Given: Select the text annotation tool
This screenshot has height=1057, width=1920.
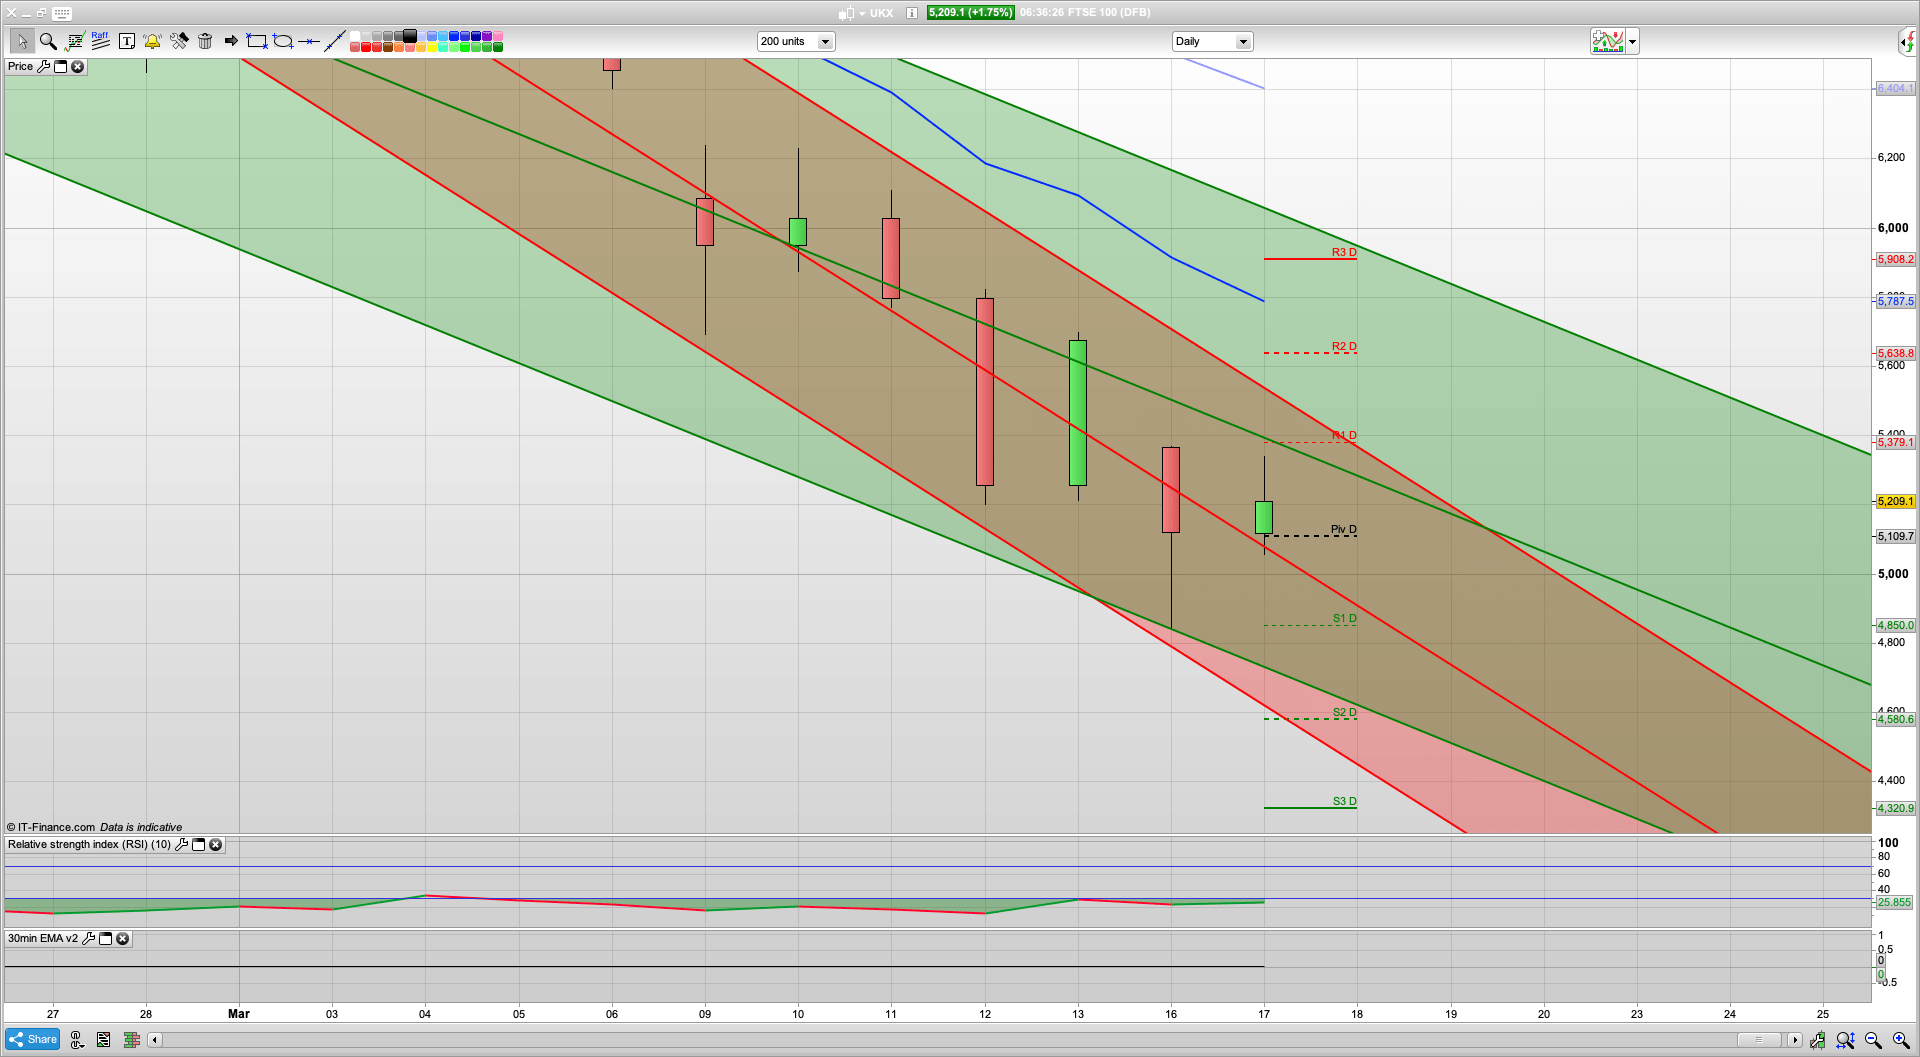Looking at the screenshot, I should click(x=126, y=41).
